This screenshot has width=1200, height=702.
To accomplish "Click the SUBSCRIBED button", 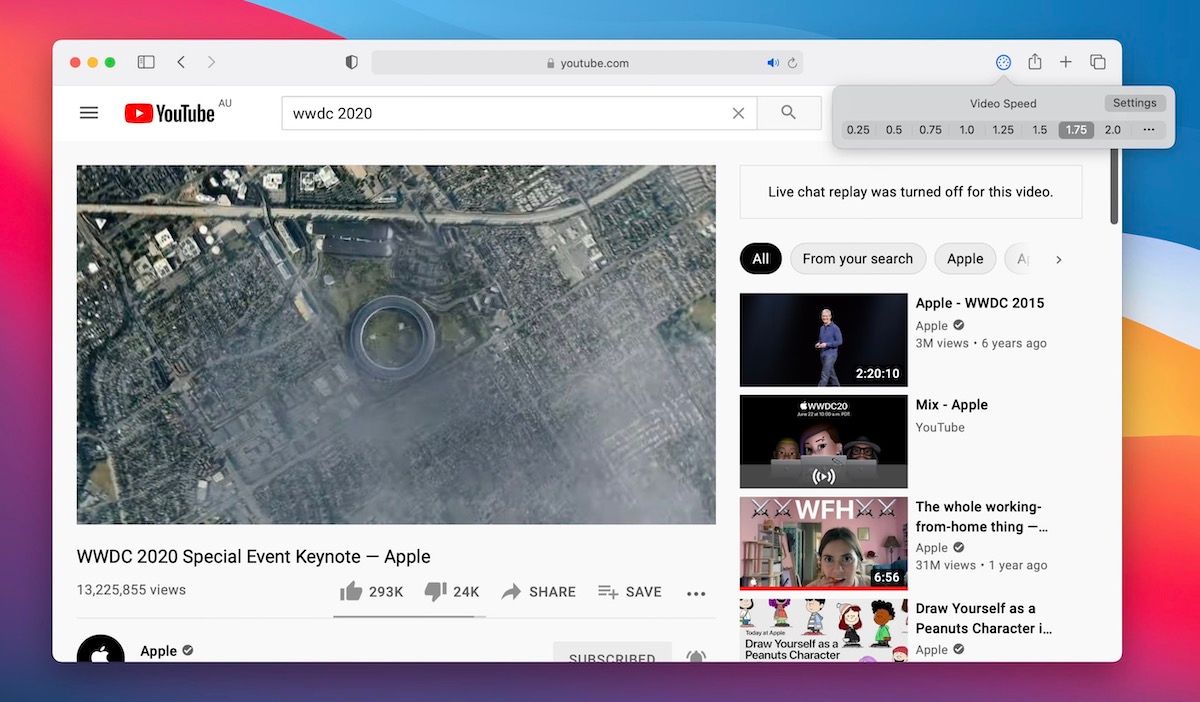I will click(x=612, y=655).
